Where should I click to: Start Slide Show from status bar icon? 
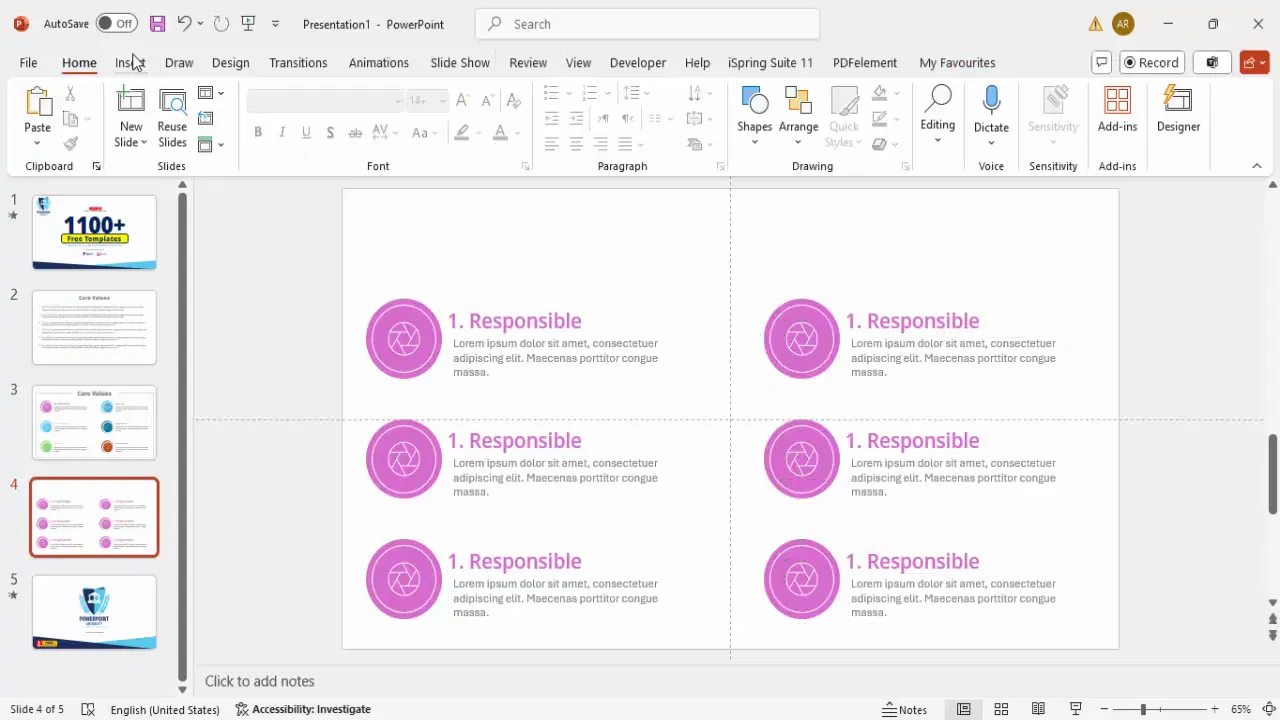click(1076, 709)
